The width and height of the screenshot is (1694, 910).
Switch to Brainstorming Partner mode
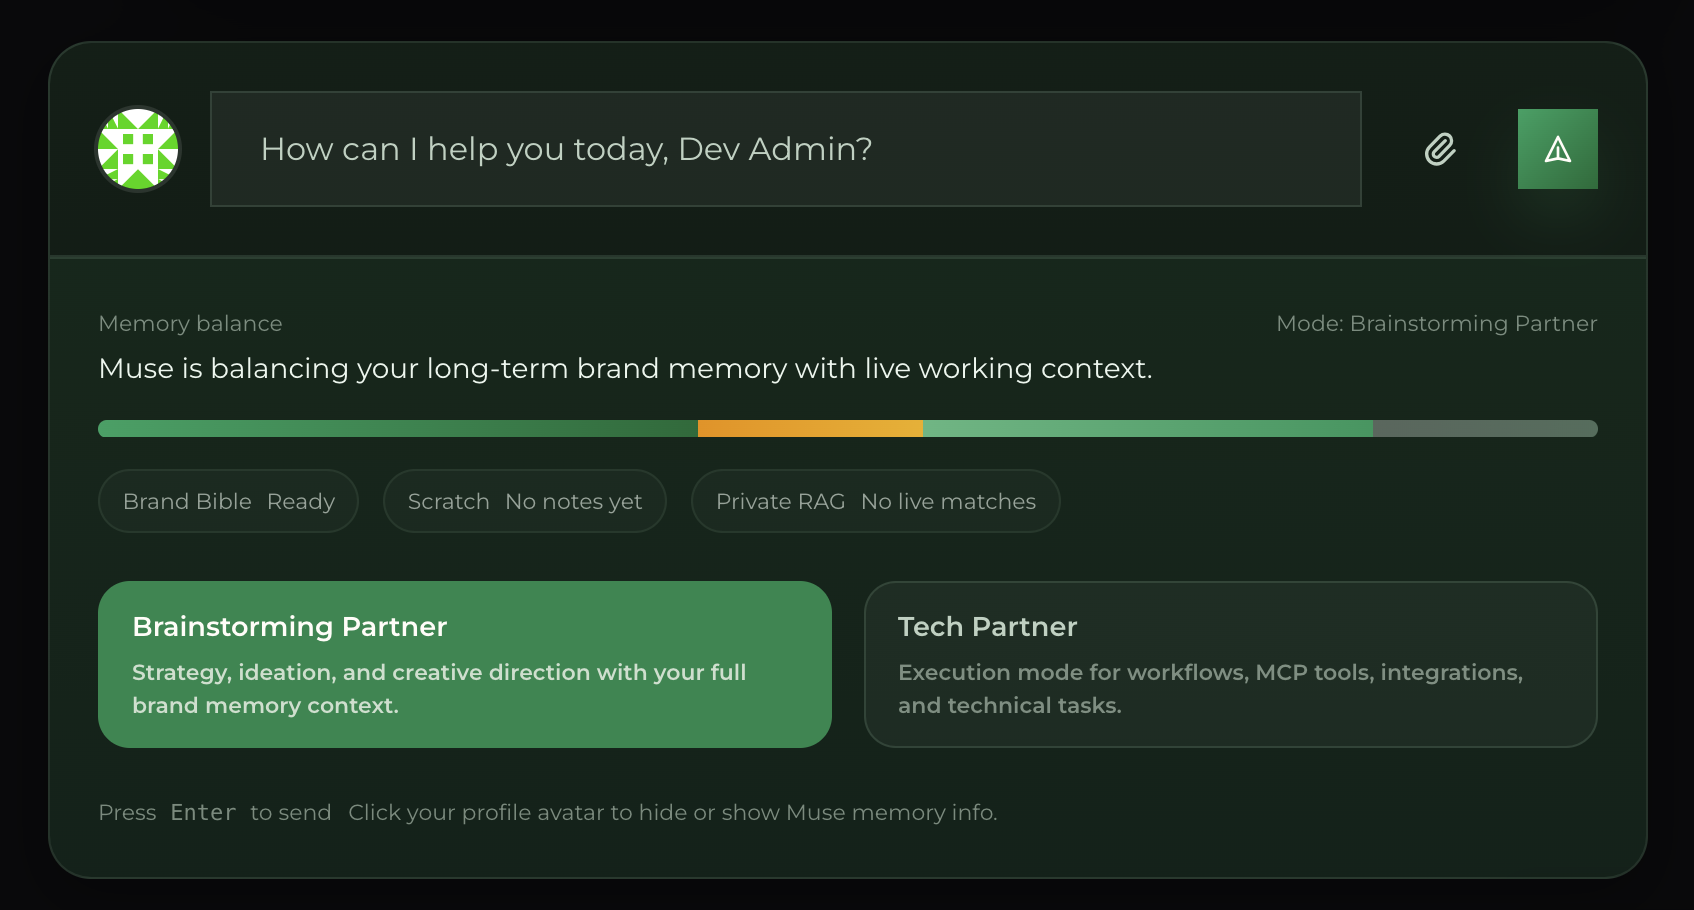coord(465,664)
